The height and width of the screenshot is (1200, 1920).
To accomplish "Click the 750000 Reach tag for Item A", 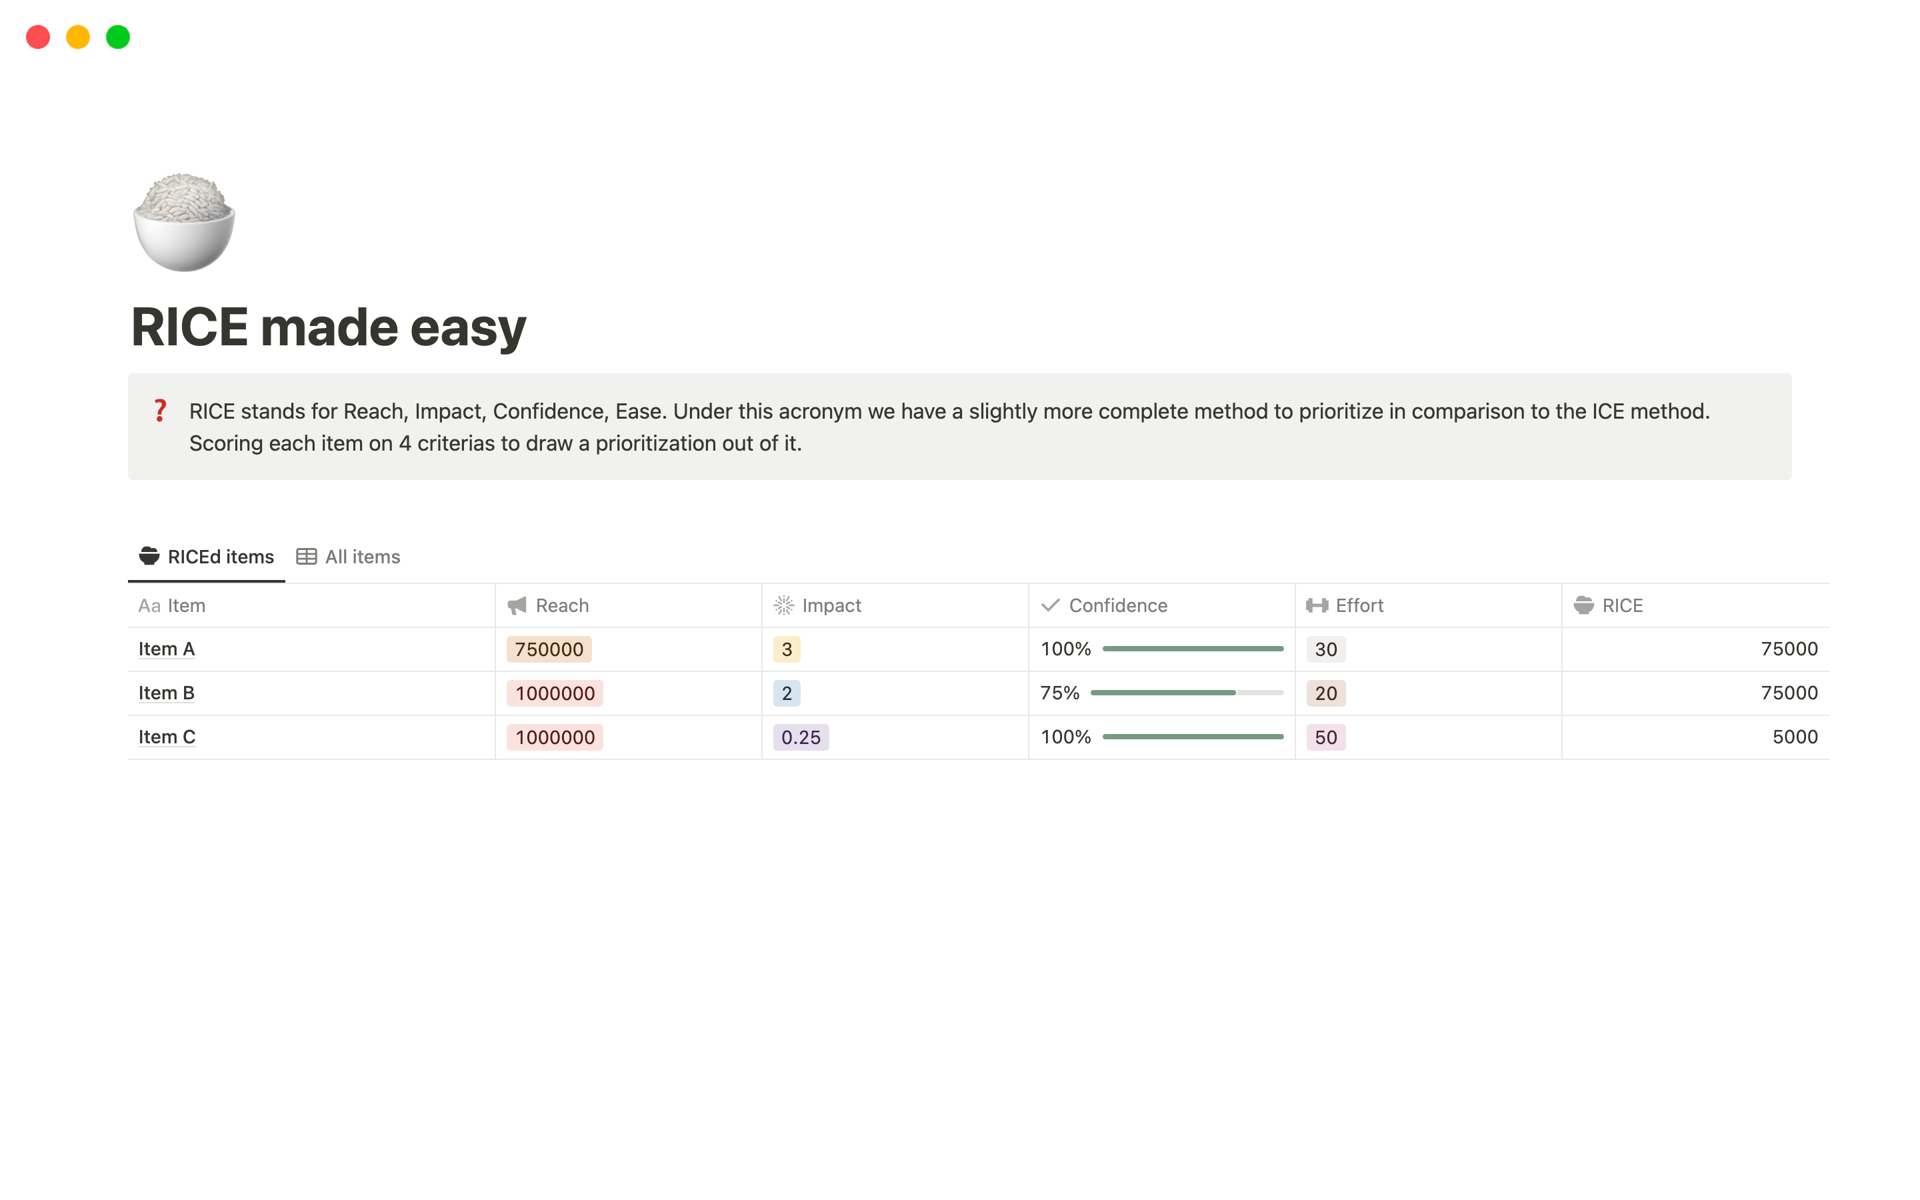I will pos(549,650).
